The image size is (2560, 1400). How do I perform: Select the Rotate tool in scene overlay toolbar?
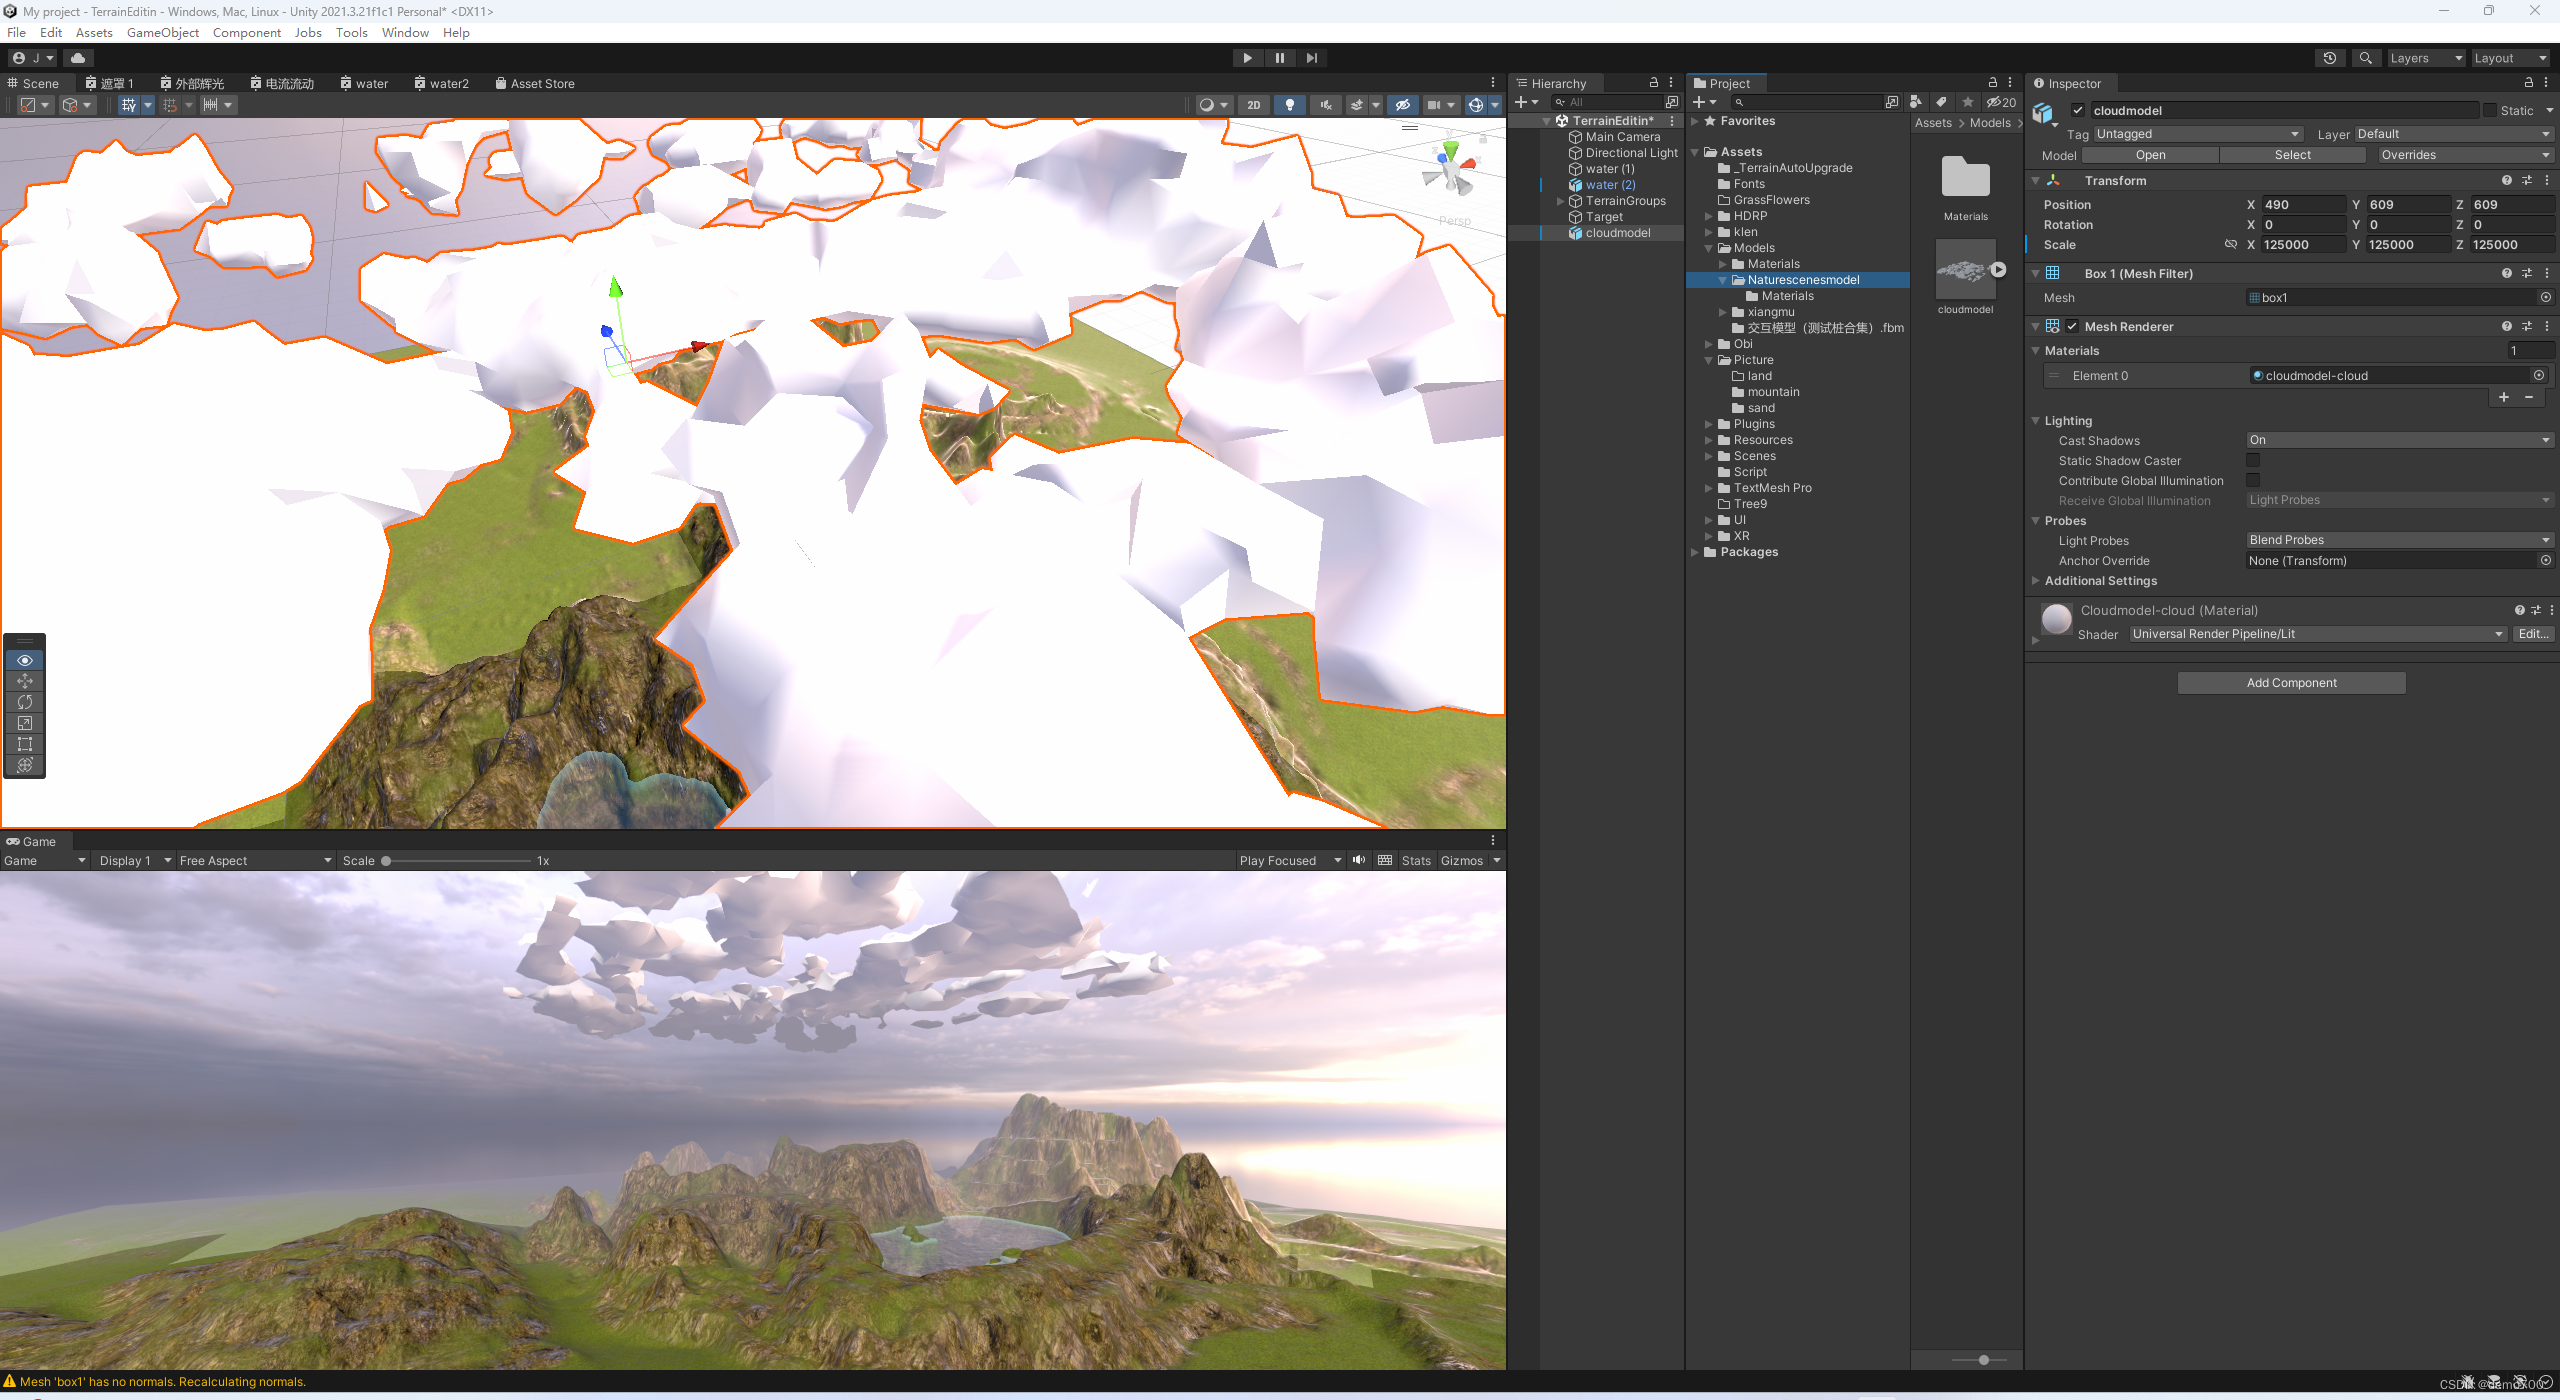[x=24, y=702]
